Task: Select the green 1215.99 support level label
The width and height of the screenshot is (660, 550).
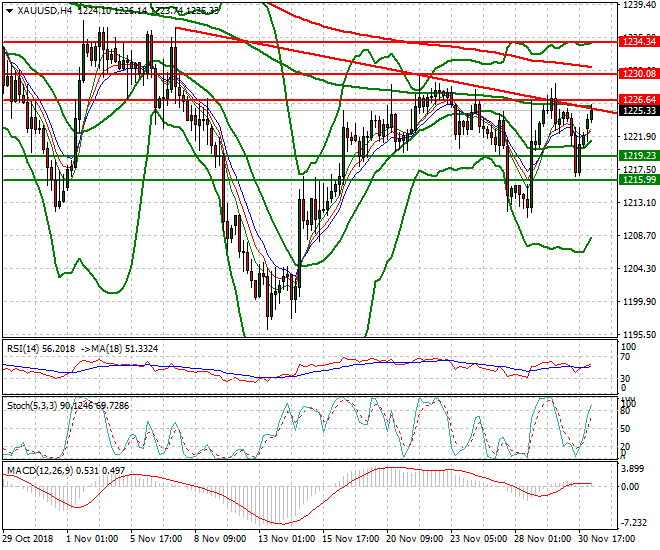Action: [x=639, y=180]
